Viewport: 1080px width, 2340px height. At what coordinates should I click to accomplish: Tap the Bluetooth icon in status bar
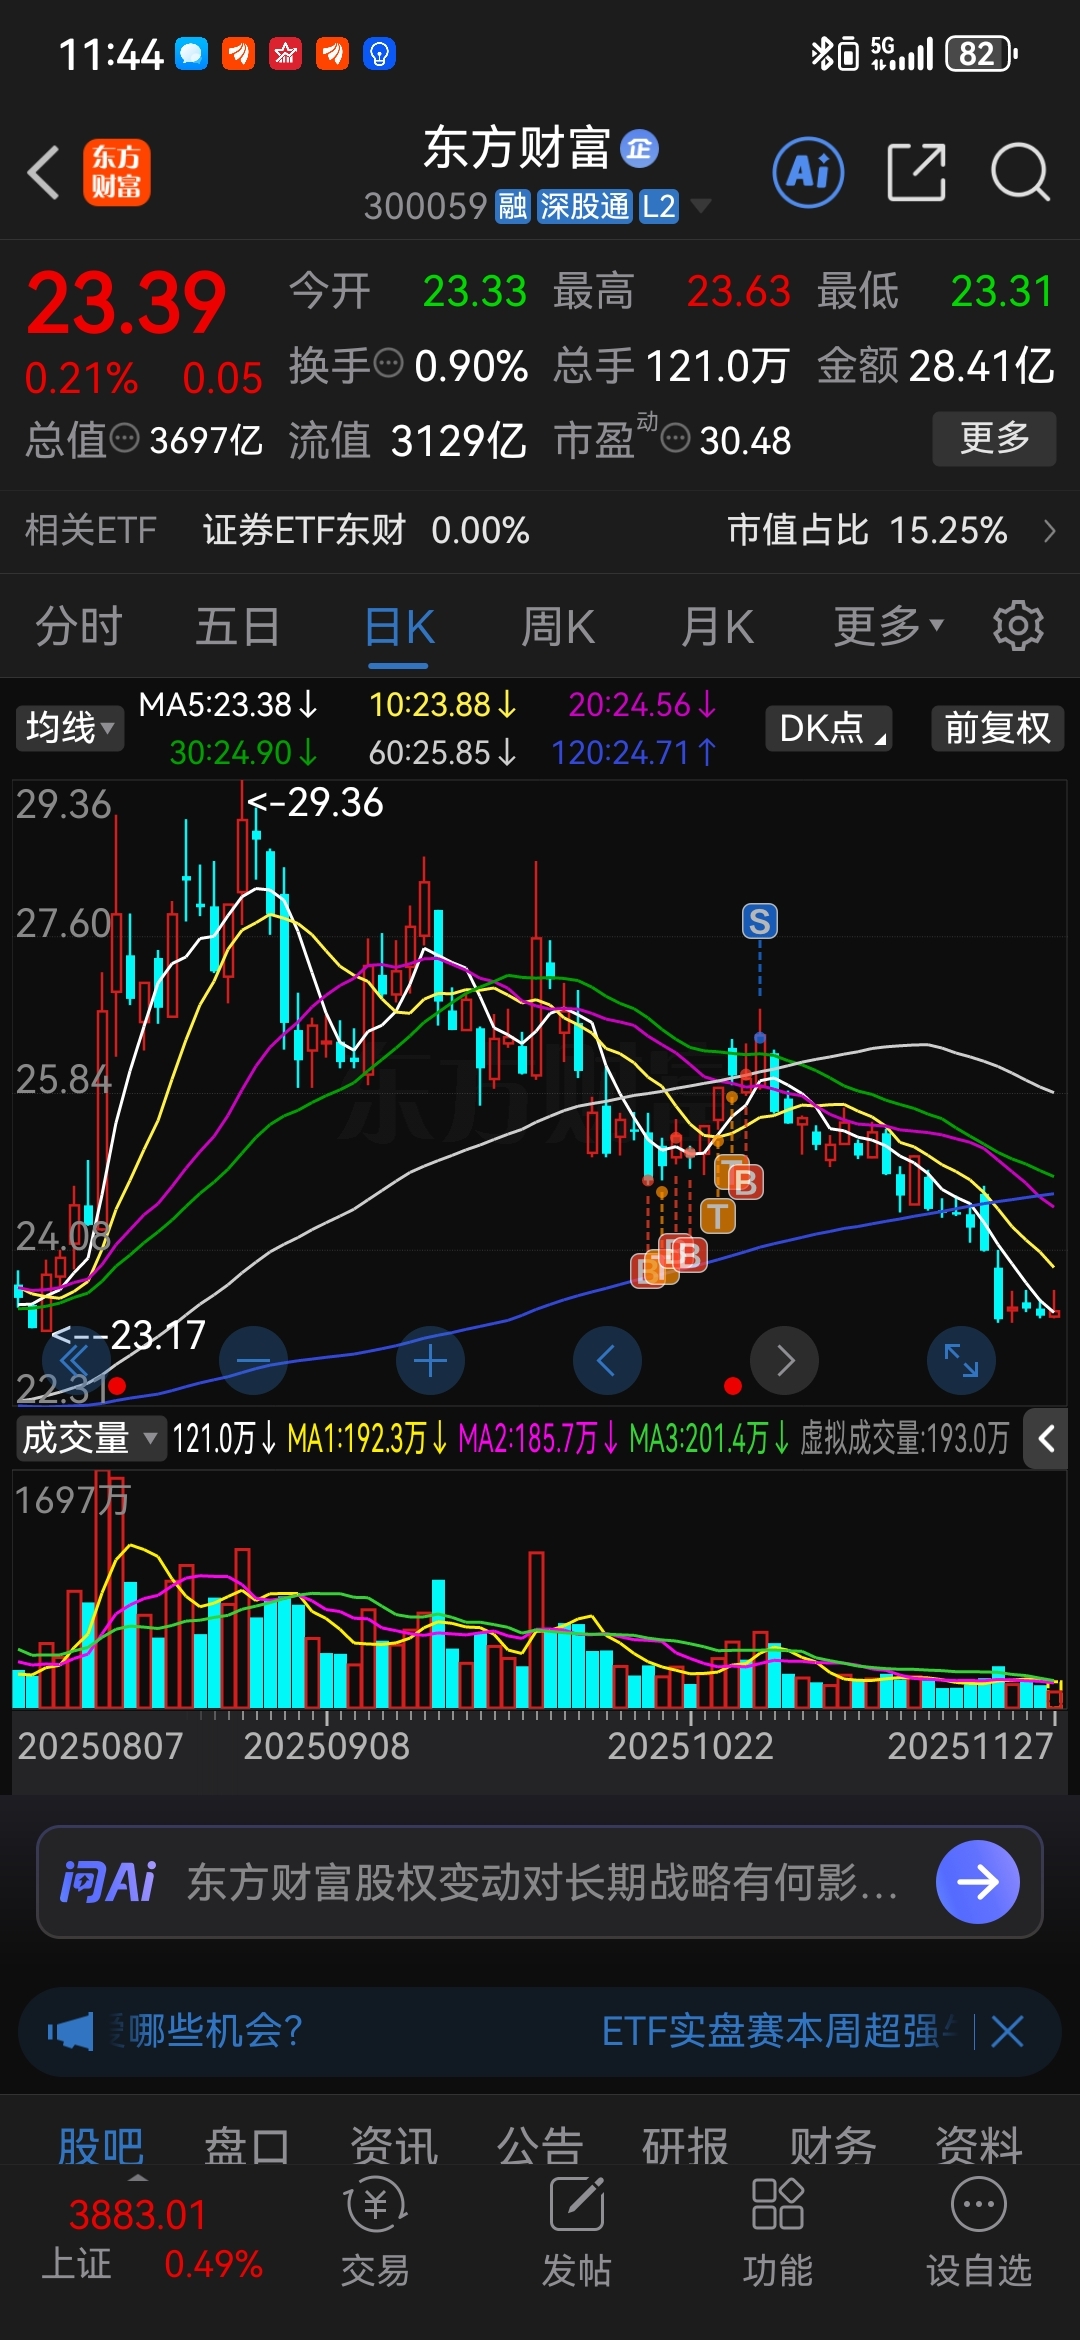(x=821, y=53)
